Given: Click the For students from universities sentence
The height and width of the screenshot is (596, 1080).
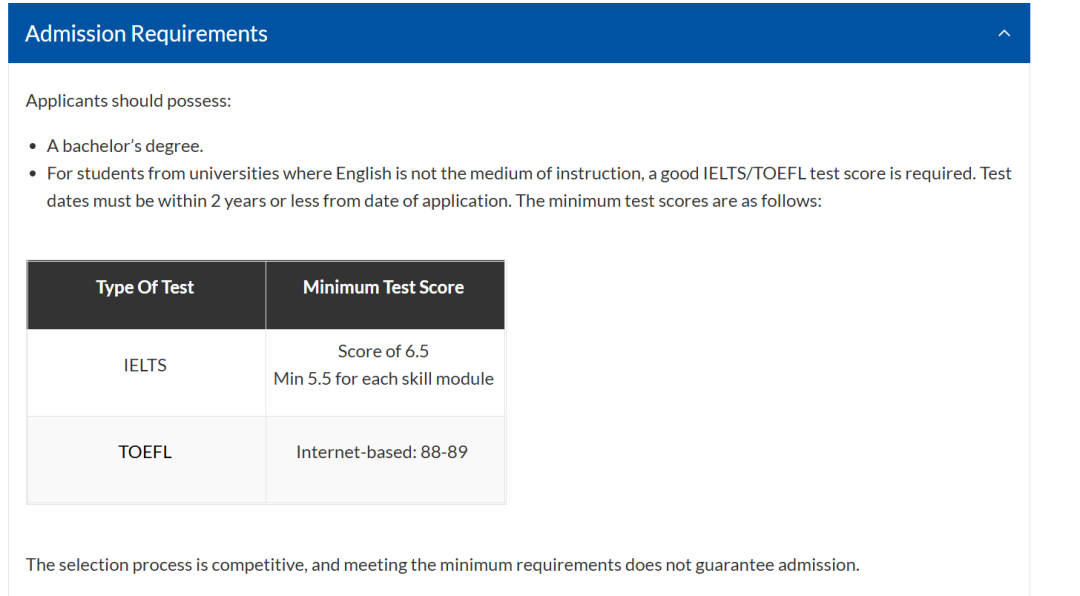Looking at the screenshot, I should 300,174.
